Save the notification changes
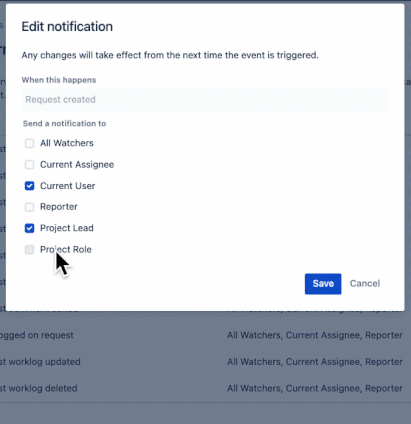The height and width of the screenshot is (424, 411). point(323,284)
